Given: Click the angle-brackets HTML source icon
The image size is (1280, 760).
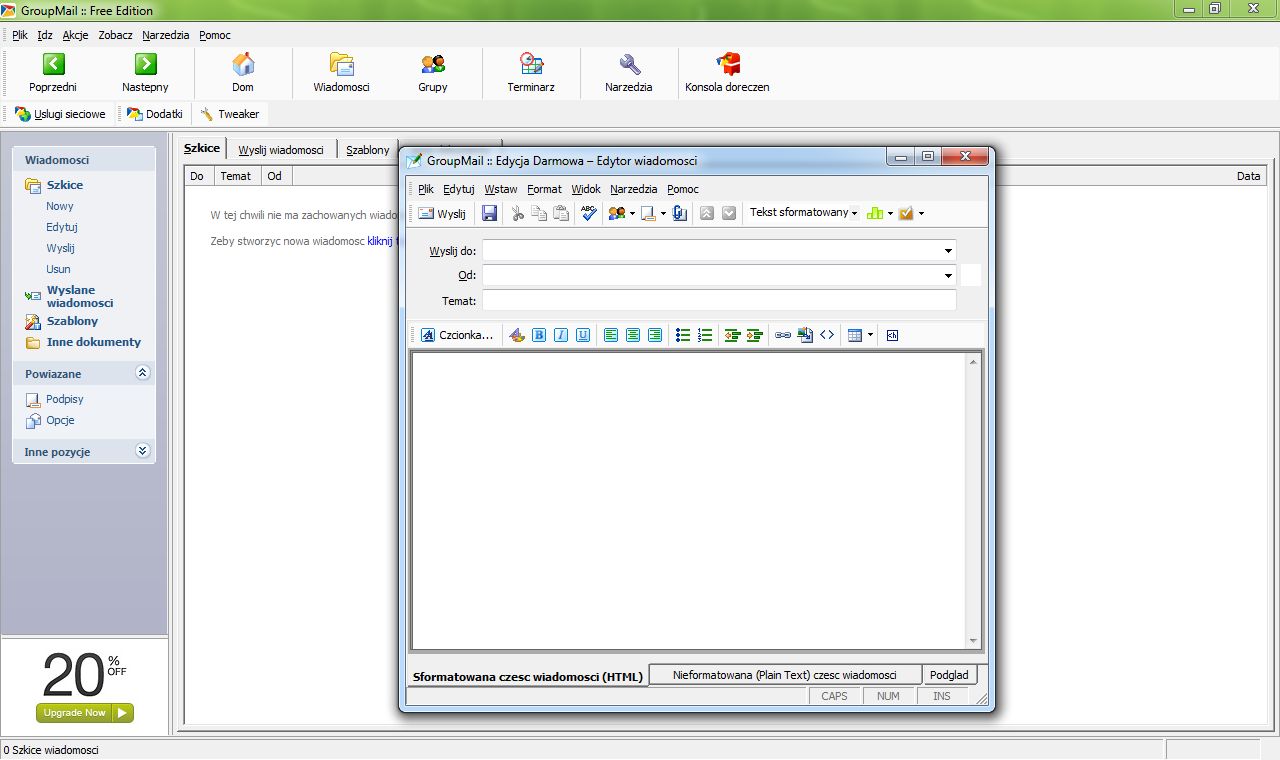Looking at the screenshot, I should pos(827,335).
